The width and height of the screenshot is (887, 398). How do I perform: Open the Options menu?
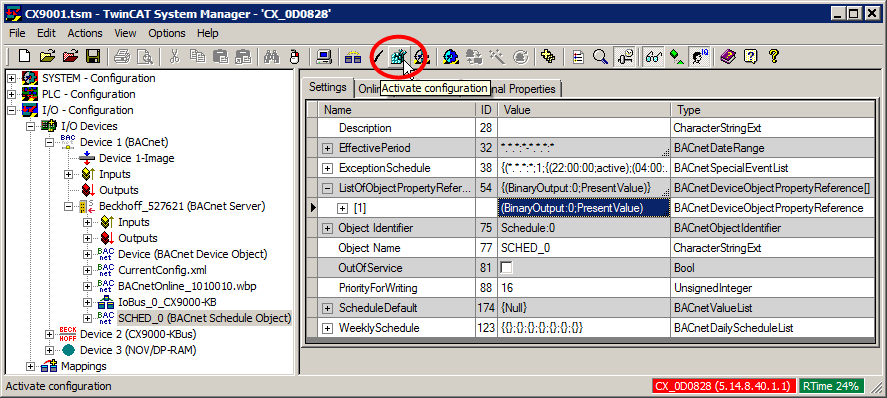[167, 33]
